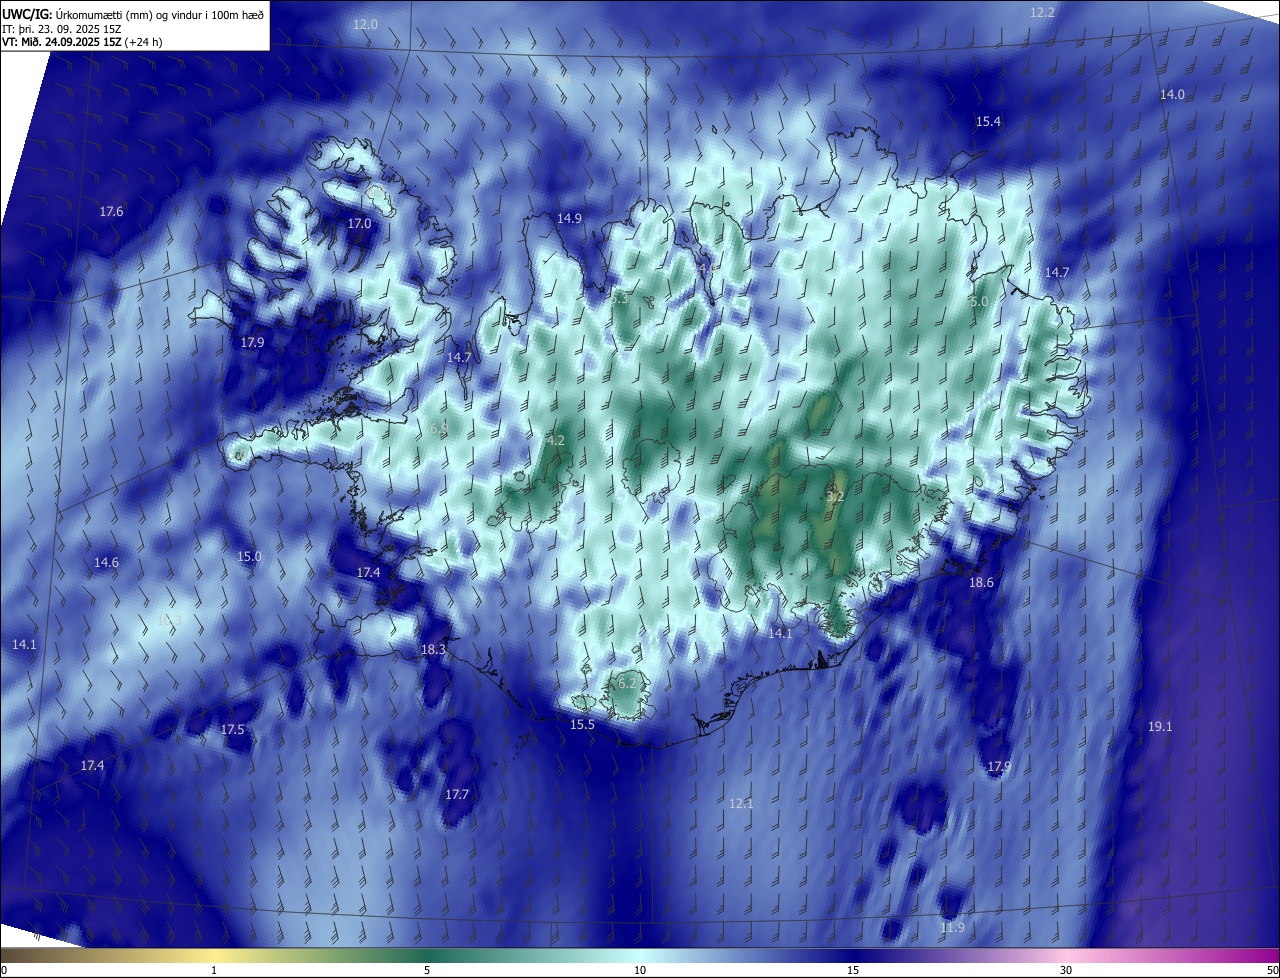Click the title 'Úrkomumætti (mm) og vindur í 100m hæð'
This screenshot has height=978, width=1280.
pos(160,14)
